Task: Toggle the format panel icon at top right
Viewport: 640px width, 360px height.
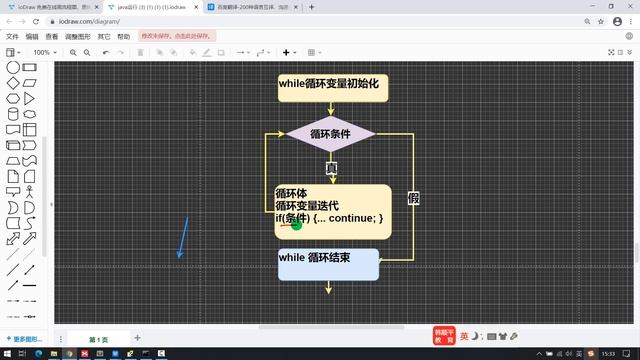Action: [x=620, y=52]
